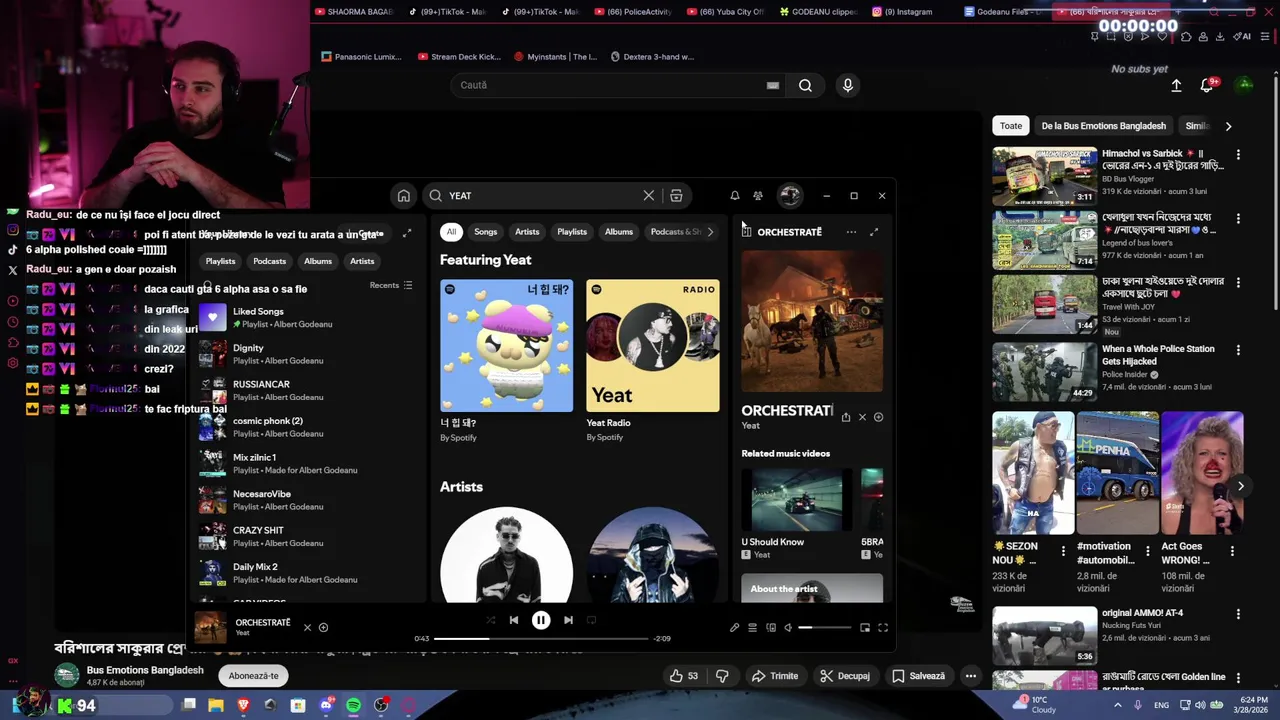Viewport: 1280px width, 720px height.
Task: Open options for Himachol vs Sarbick video
Action: [x=1238, y=155]
